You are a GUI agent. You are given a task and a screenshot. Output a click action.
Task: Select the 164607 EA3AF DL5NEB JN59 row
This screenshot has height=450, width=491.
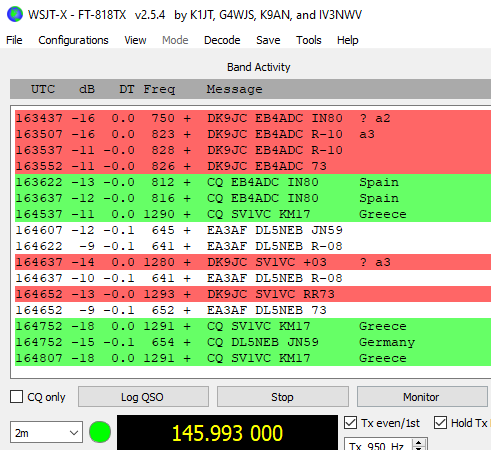coord(253,230)
